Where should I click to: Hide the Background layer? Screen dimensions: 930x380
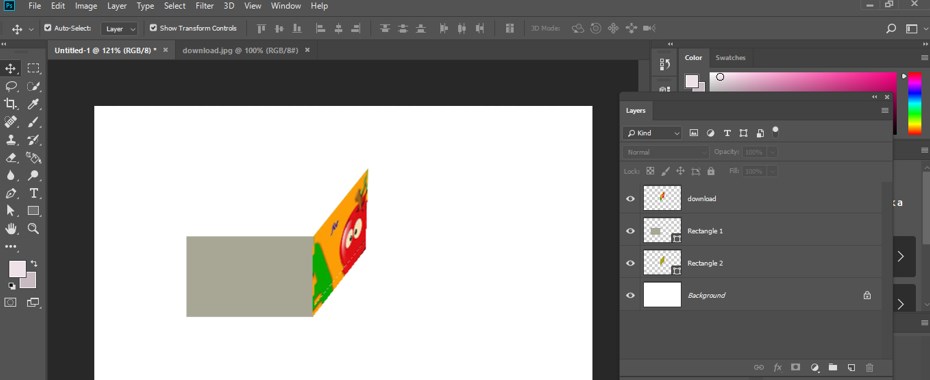pos(630,295)
